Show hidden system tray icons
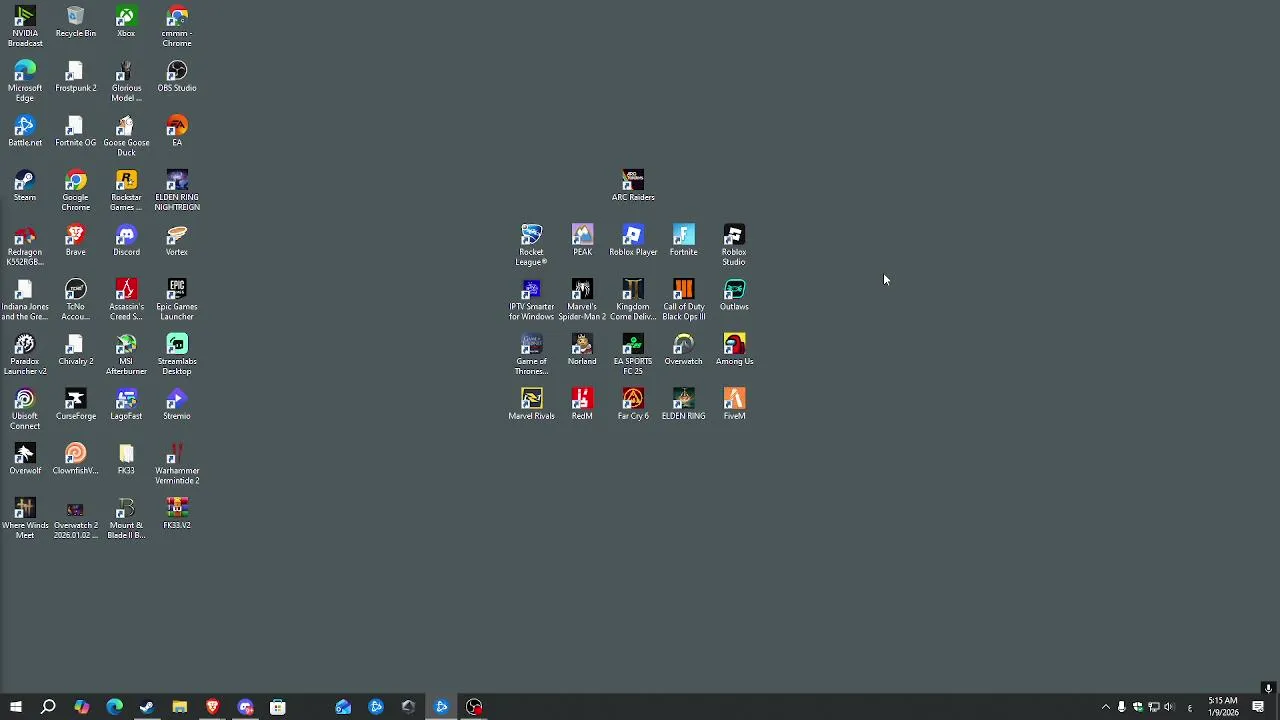 [1105, 707]
